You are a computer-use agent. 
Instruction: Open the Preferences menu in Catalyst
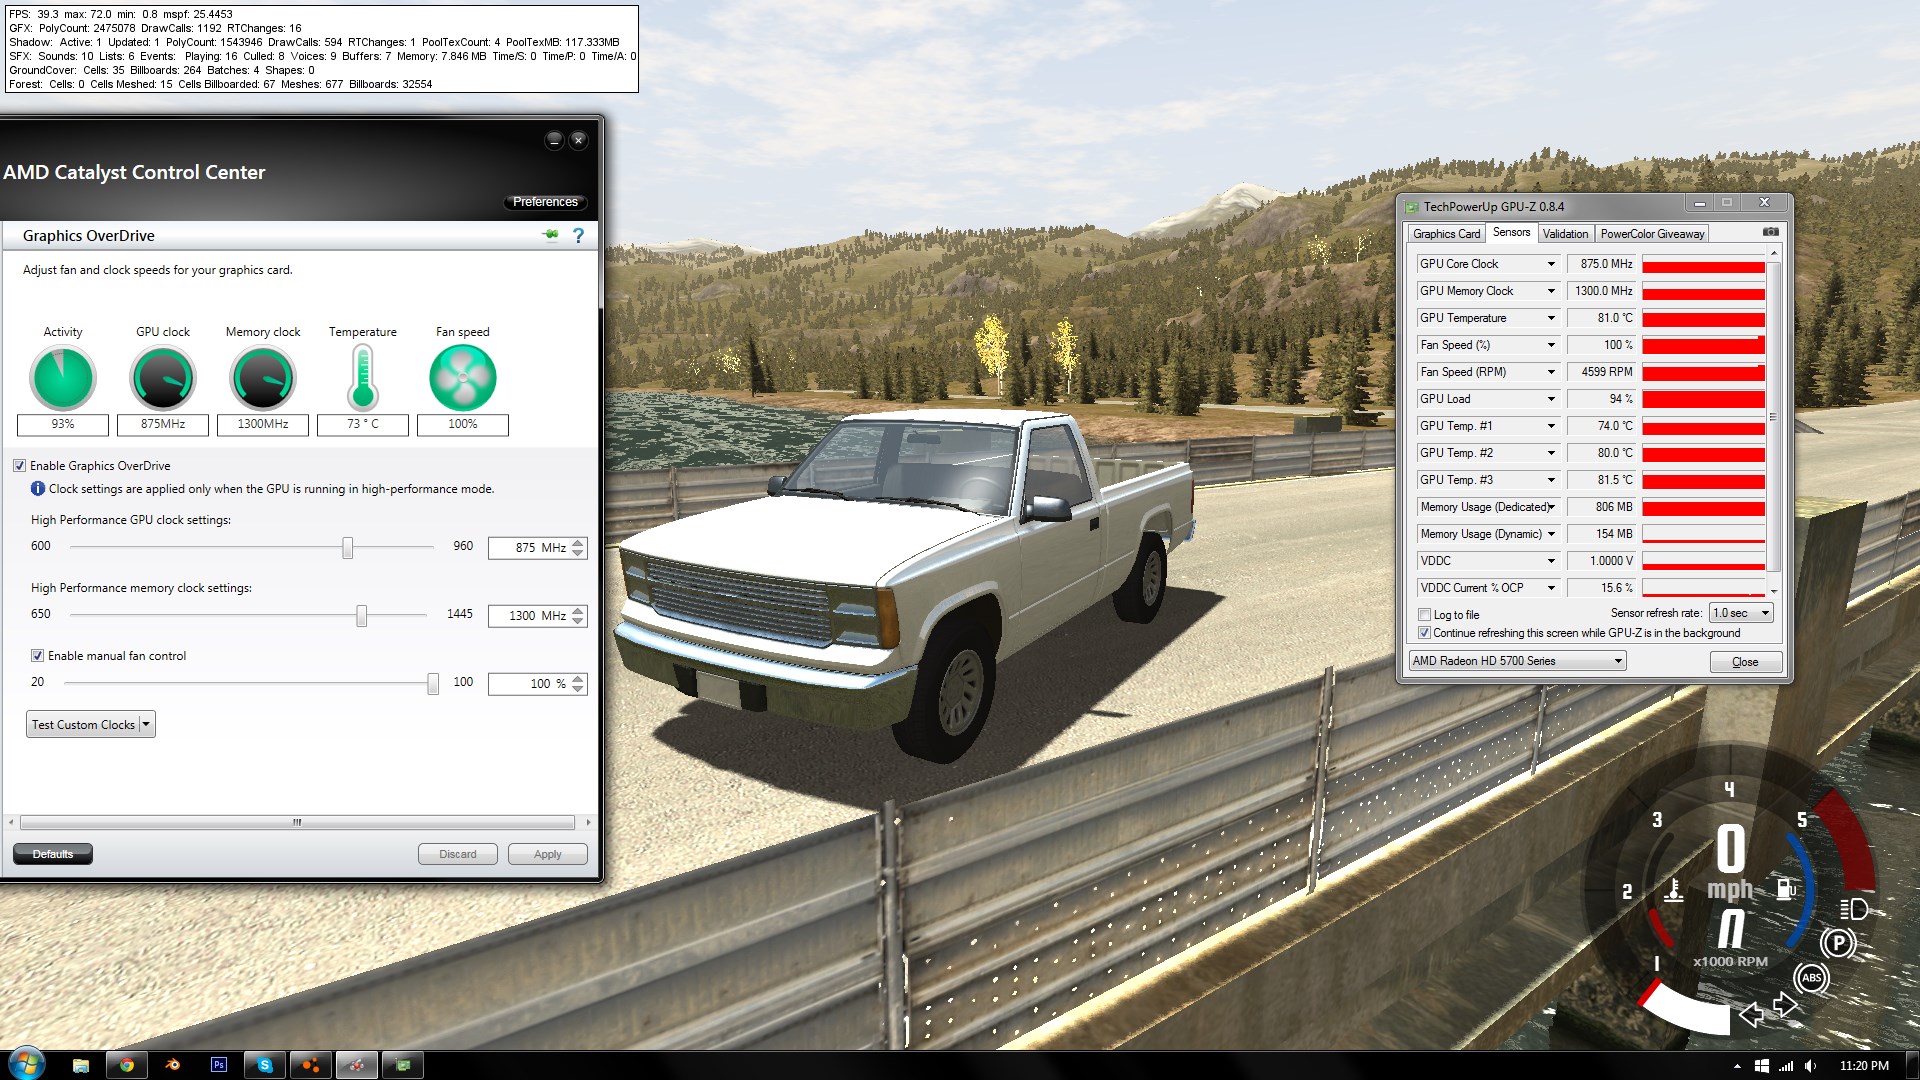(545, 202)
